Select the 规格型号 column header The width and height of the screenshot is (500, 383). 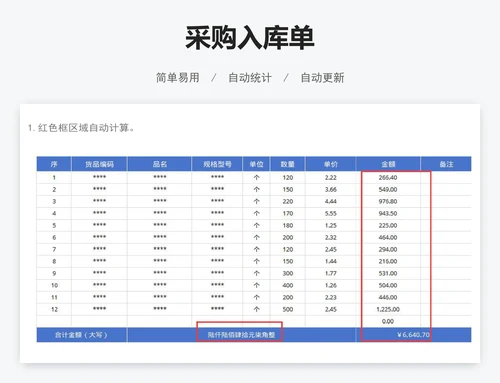(x=217, y=164)
